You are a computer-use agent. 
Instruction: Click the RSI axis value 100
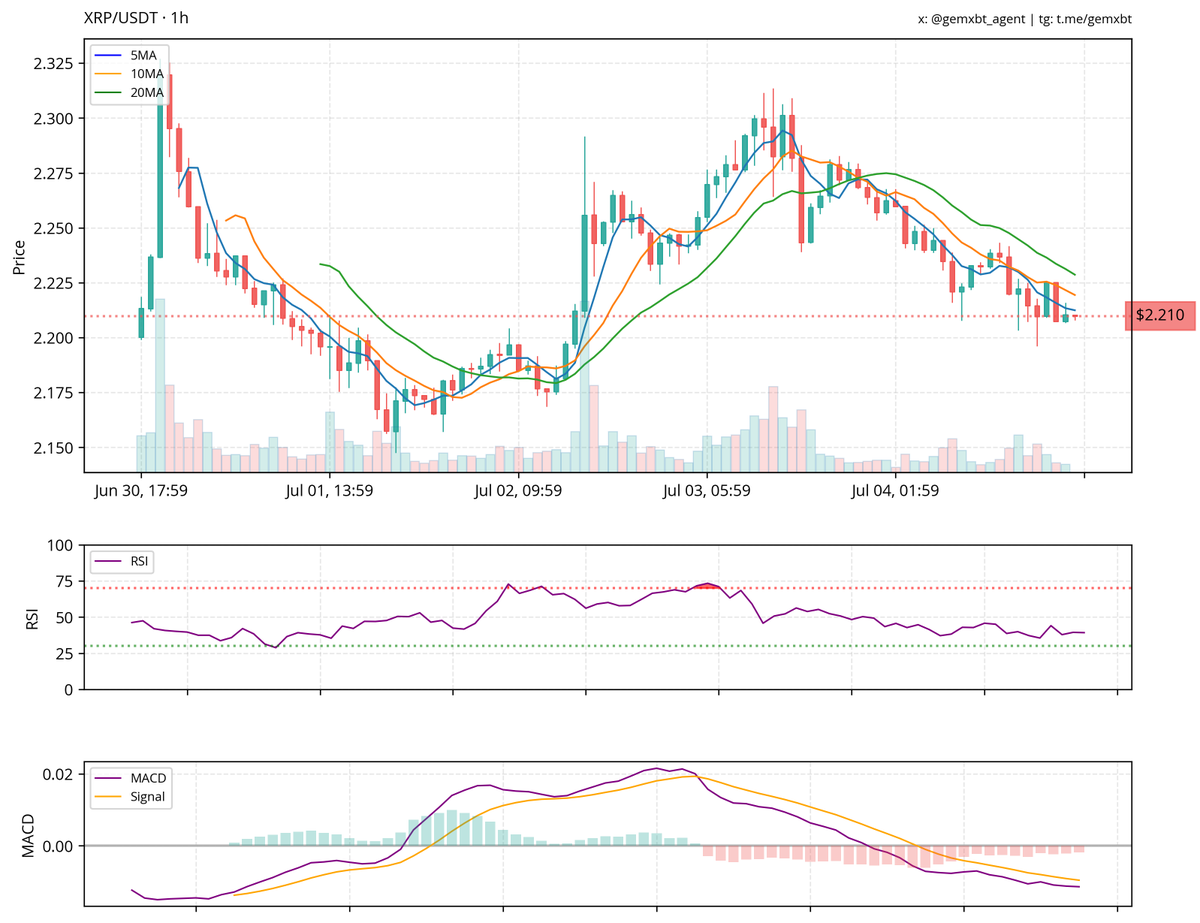[x=61, y=546]
